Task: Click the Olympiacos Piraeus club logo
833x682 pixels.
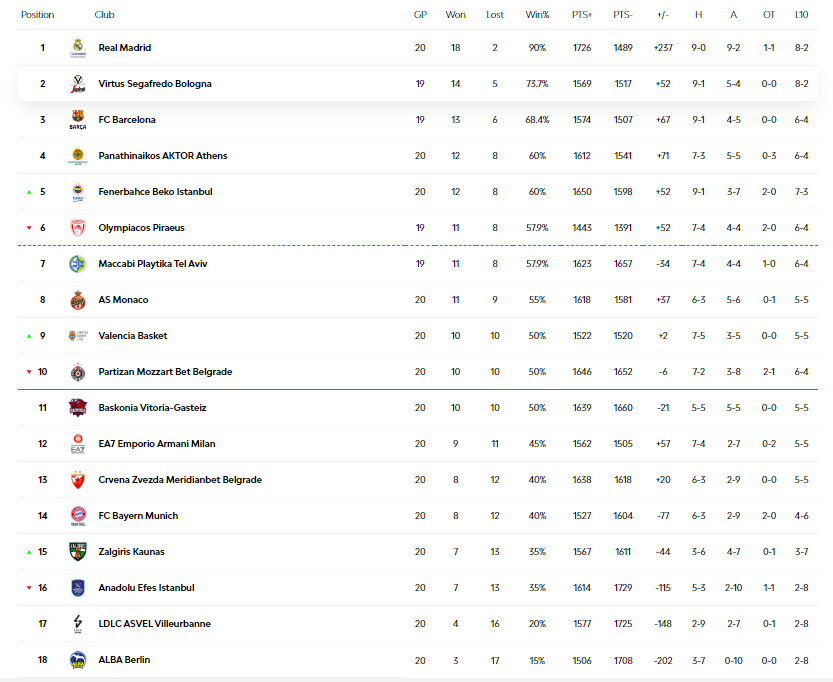Action: coord(78,227)
